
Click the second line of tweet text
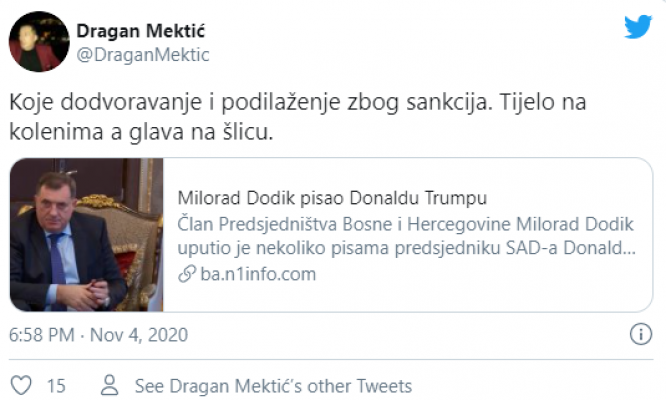140,130
